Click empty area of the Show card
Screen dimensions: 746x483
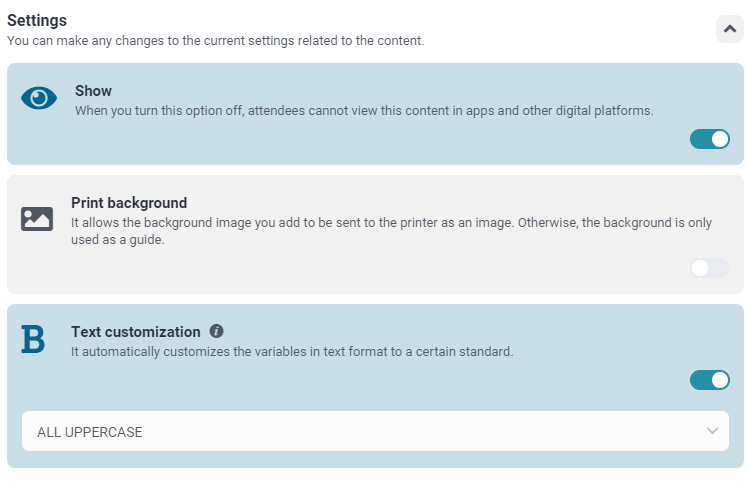tap(350, 143)
